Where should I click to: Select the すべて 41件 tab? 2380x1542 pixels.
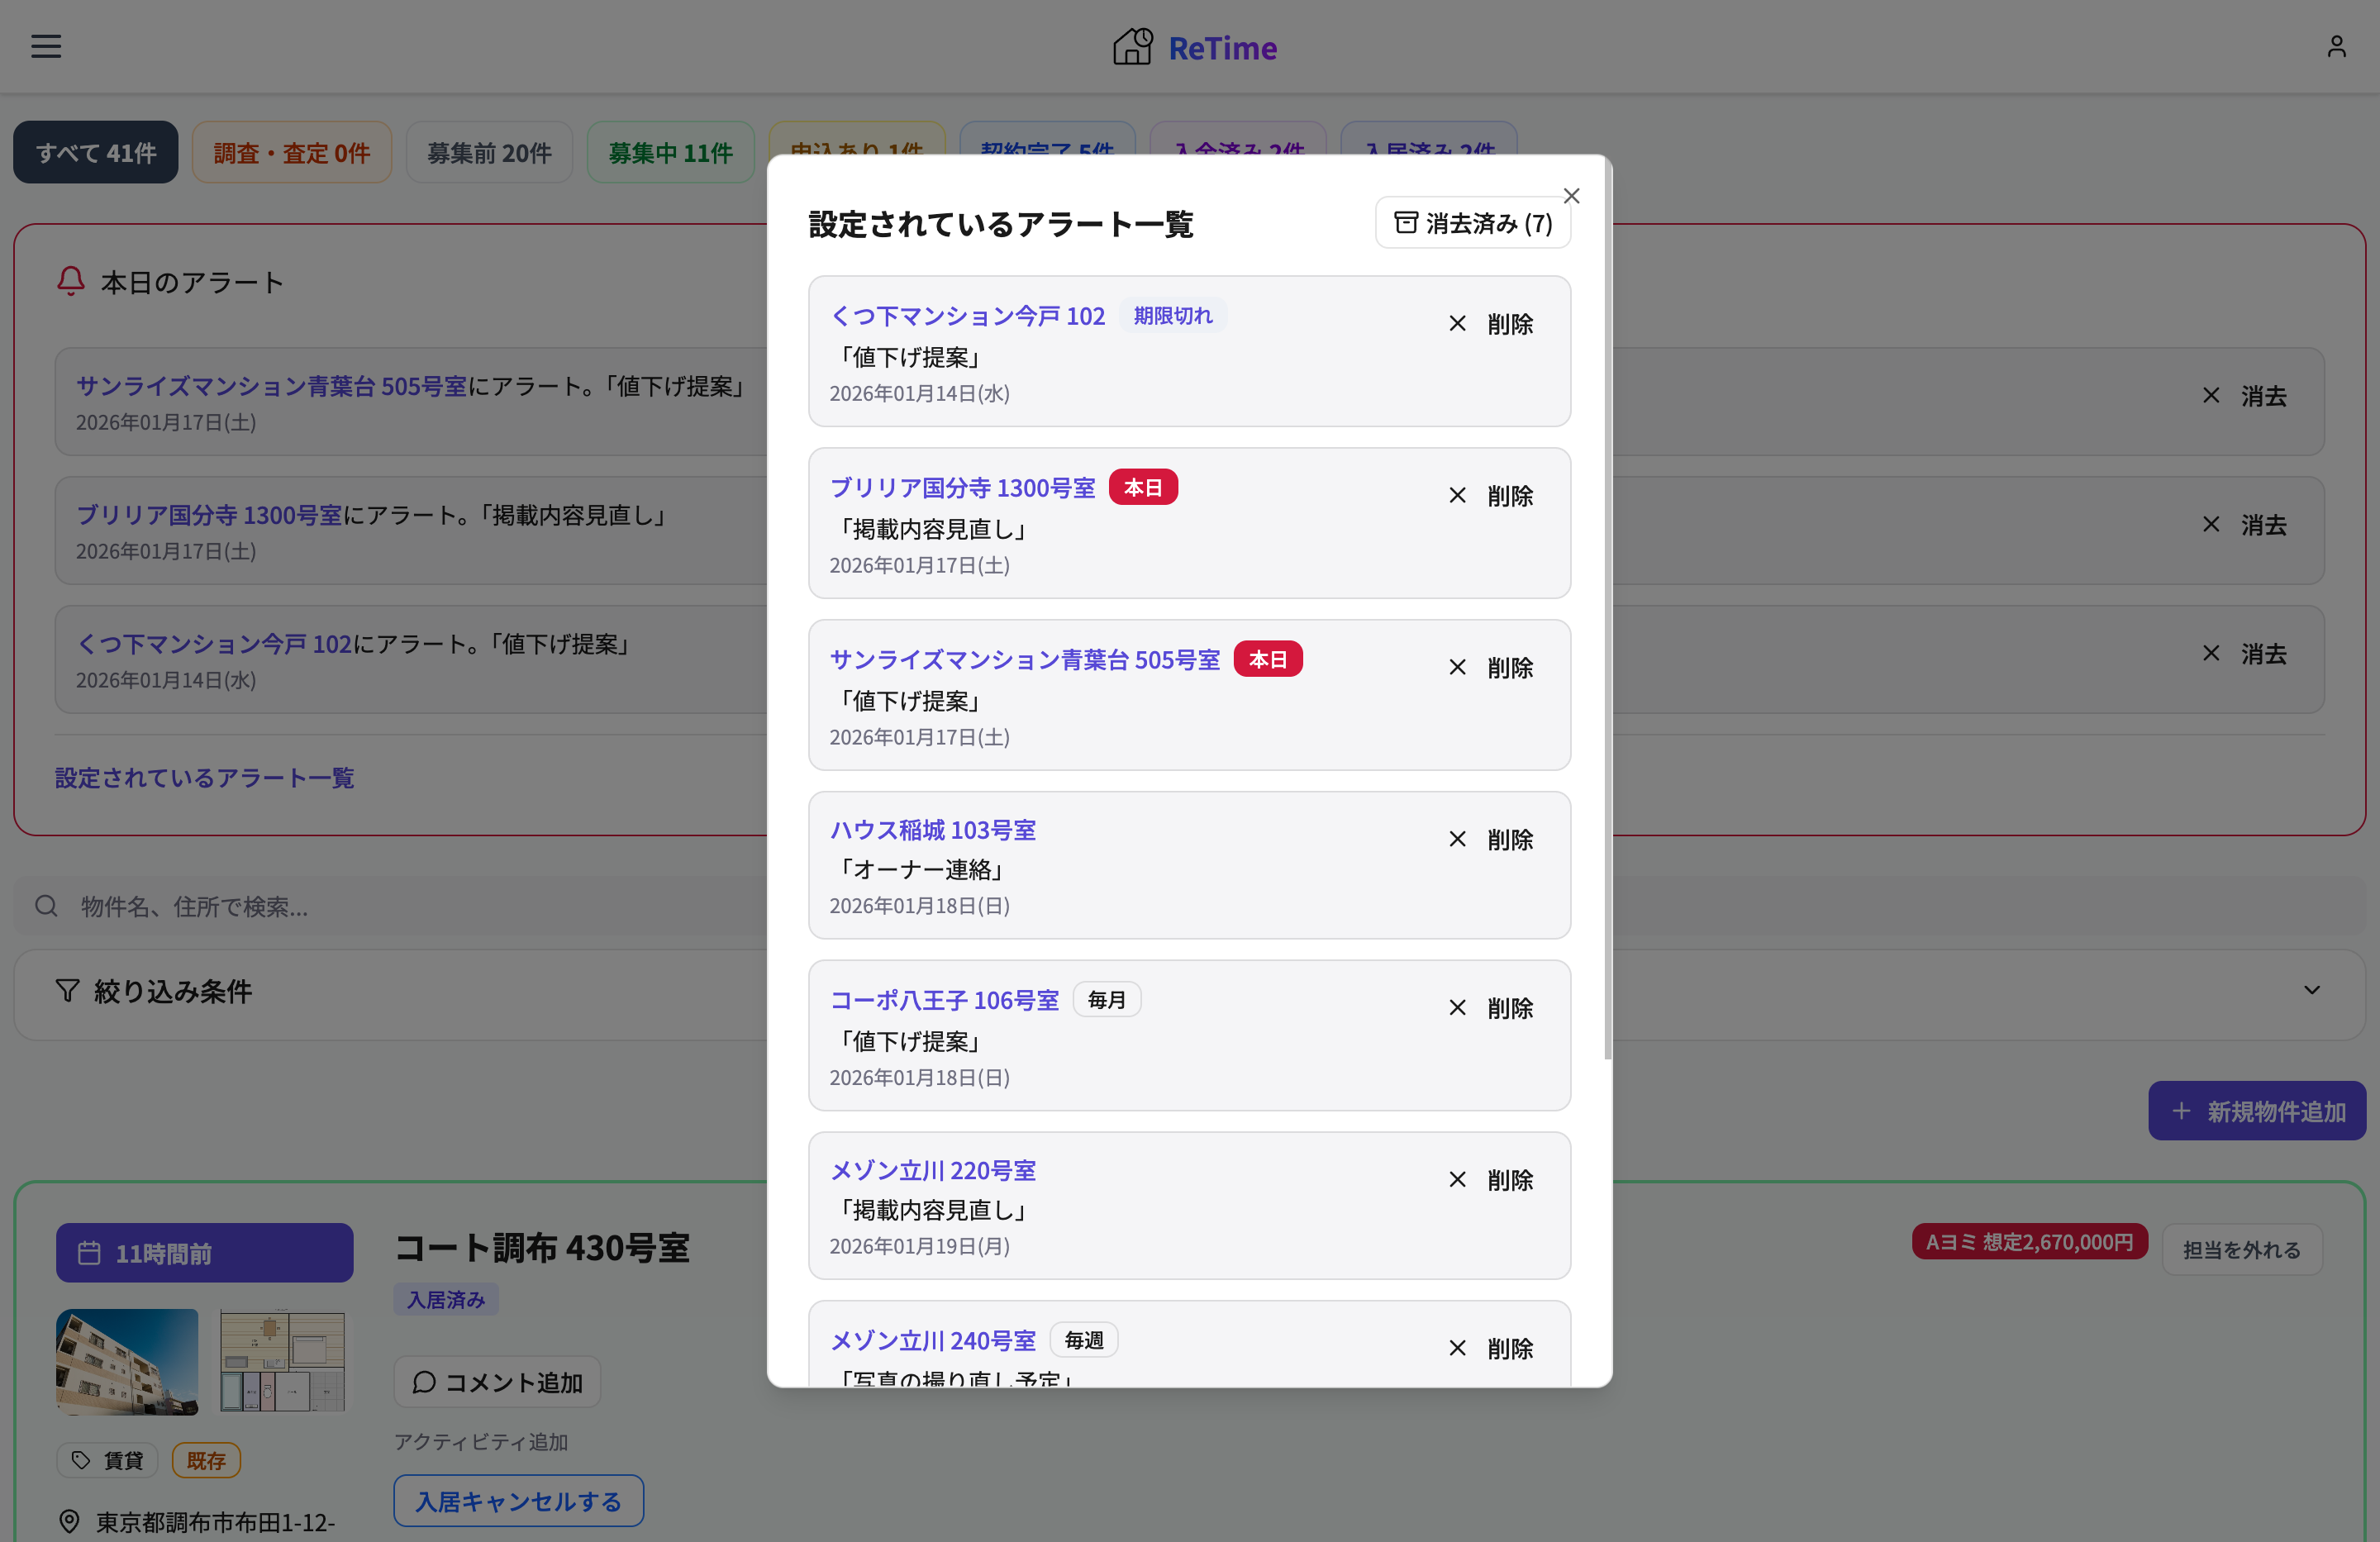click(x=95, y=152)
